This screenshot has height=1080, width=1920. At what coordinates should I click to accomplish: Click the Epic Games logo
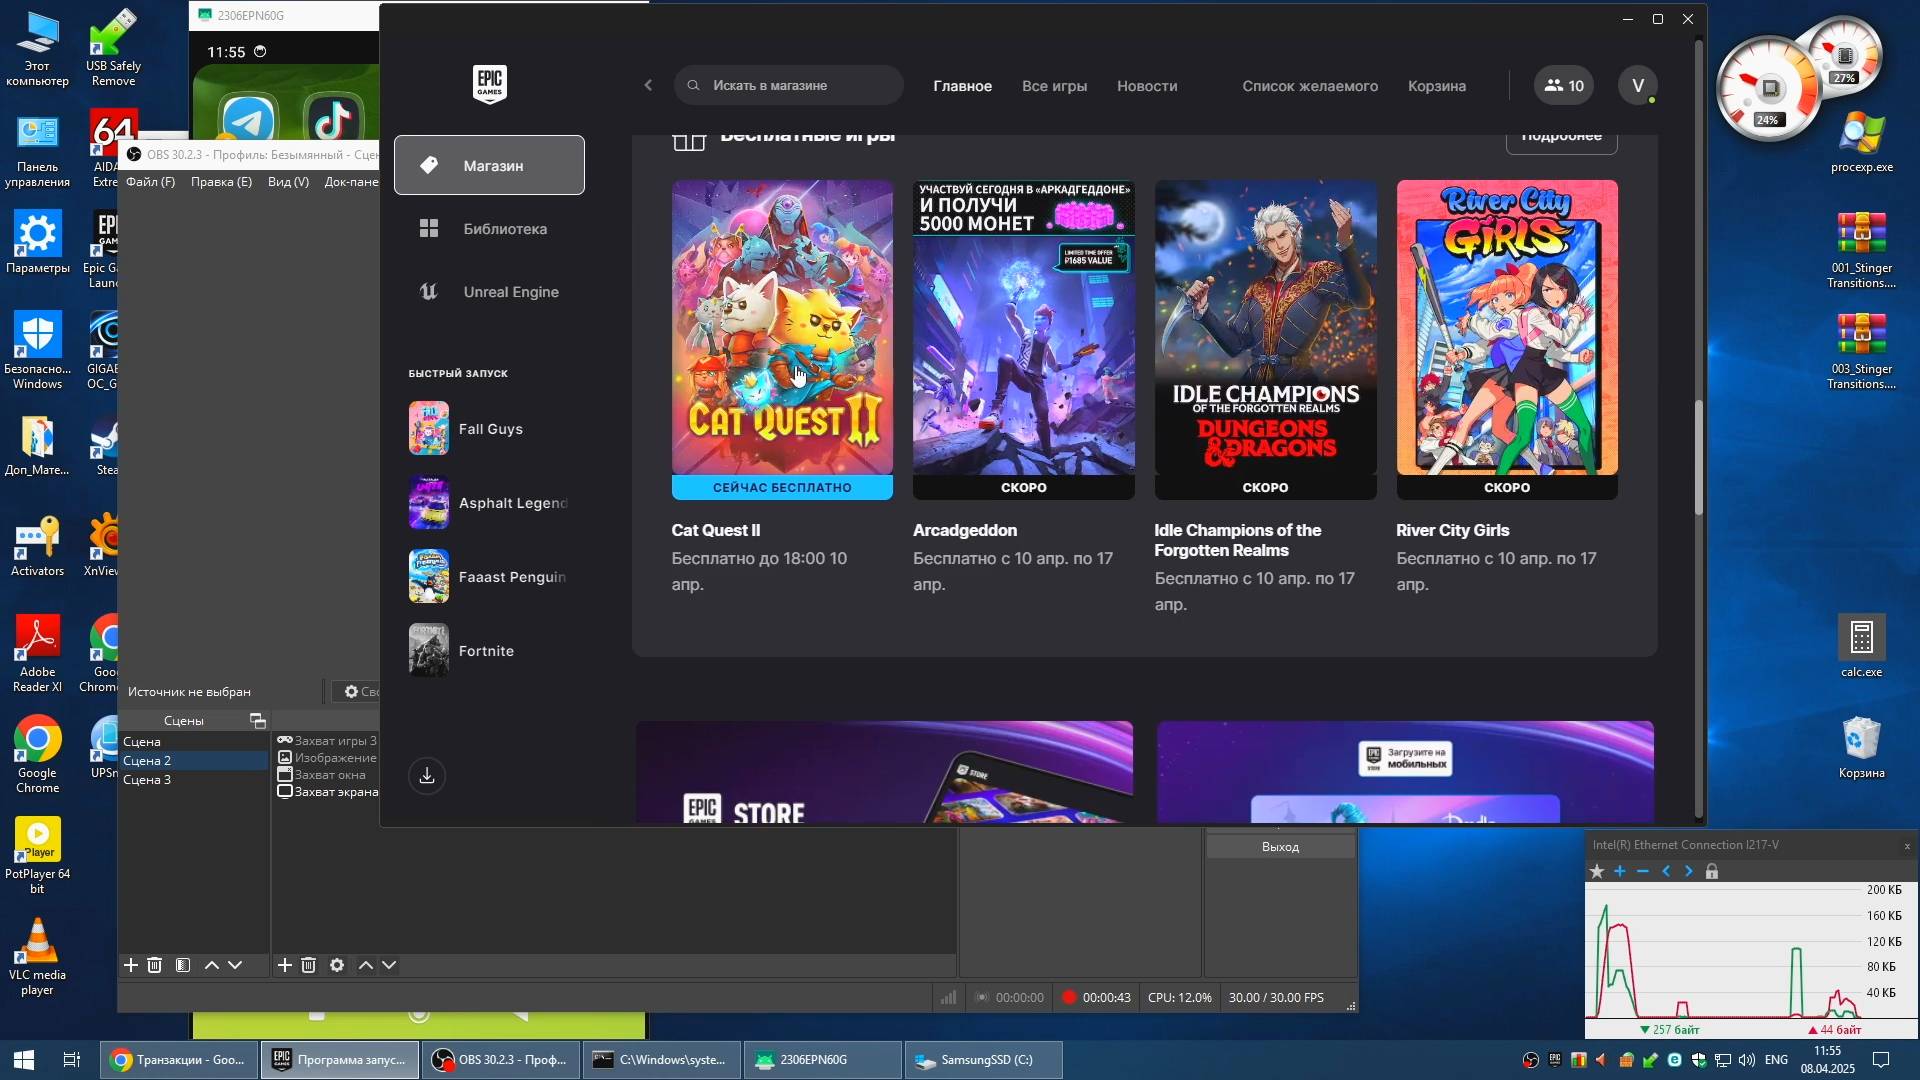click(489, 84)
